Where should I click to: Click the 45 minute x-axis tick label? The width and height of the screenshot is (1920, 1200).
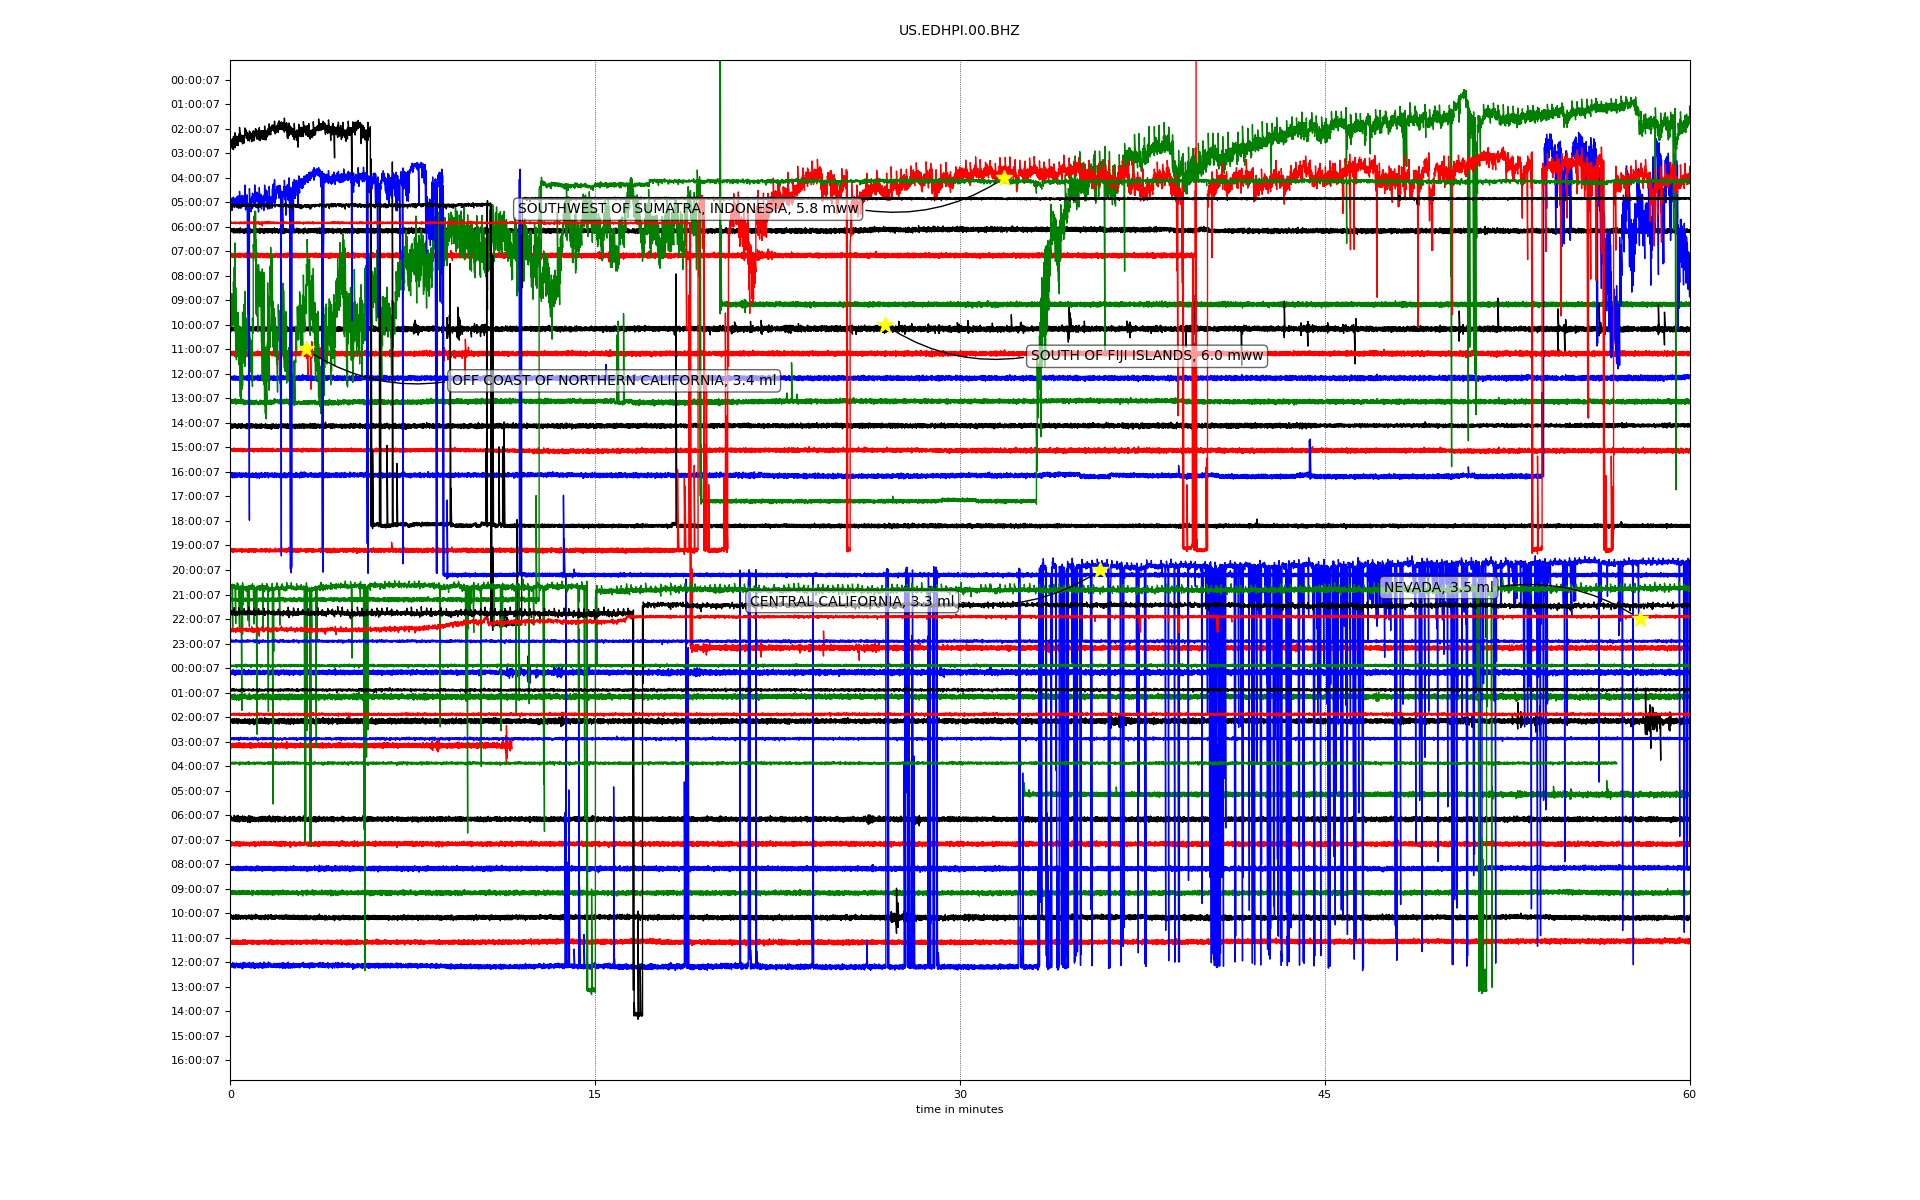coord(1325,1094)
